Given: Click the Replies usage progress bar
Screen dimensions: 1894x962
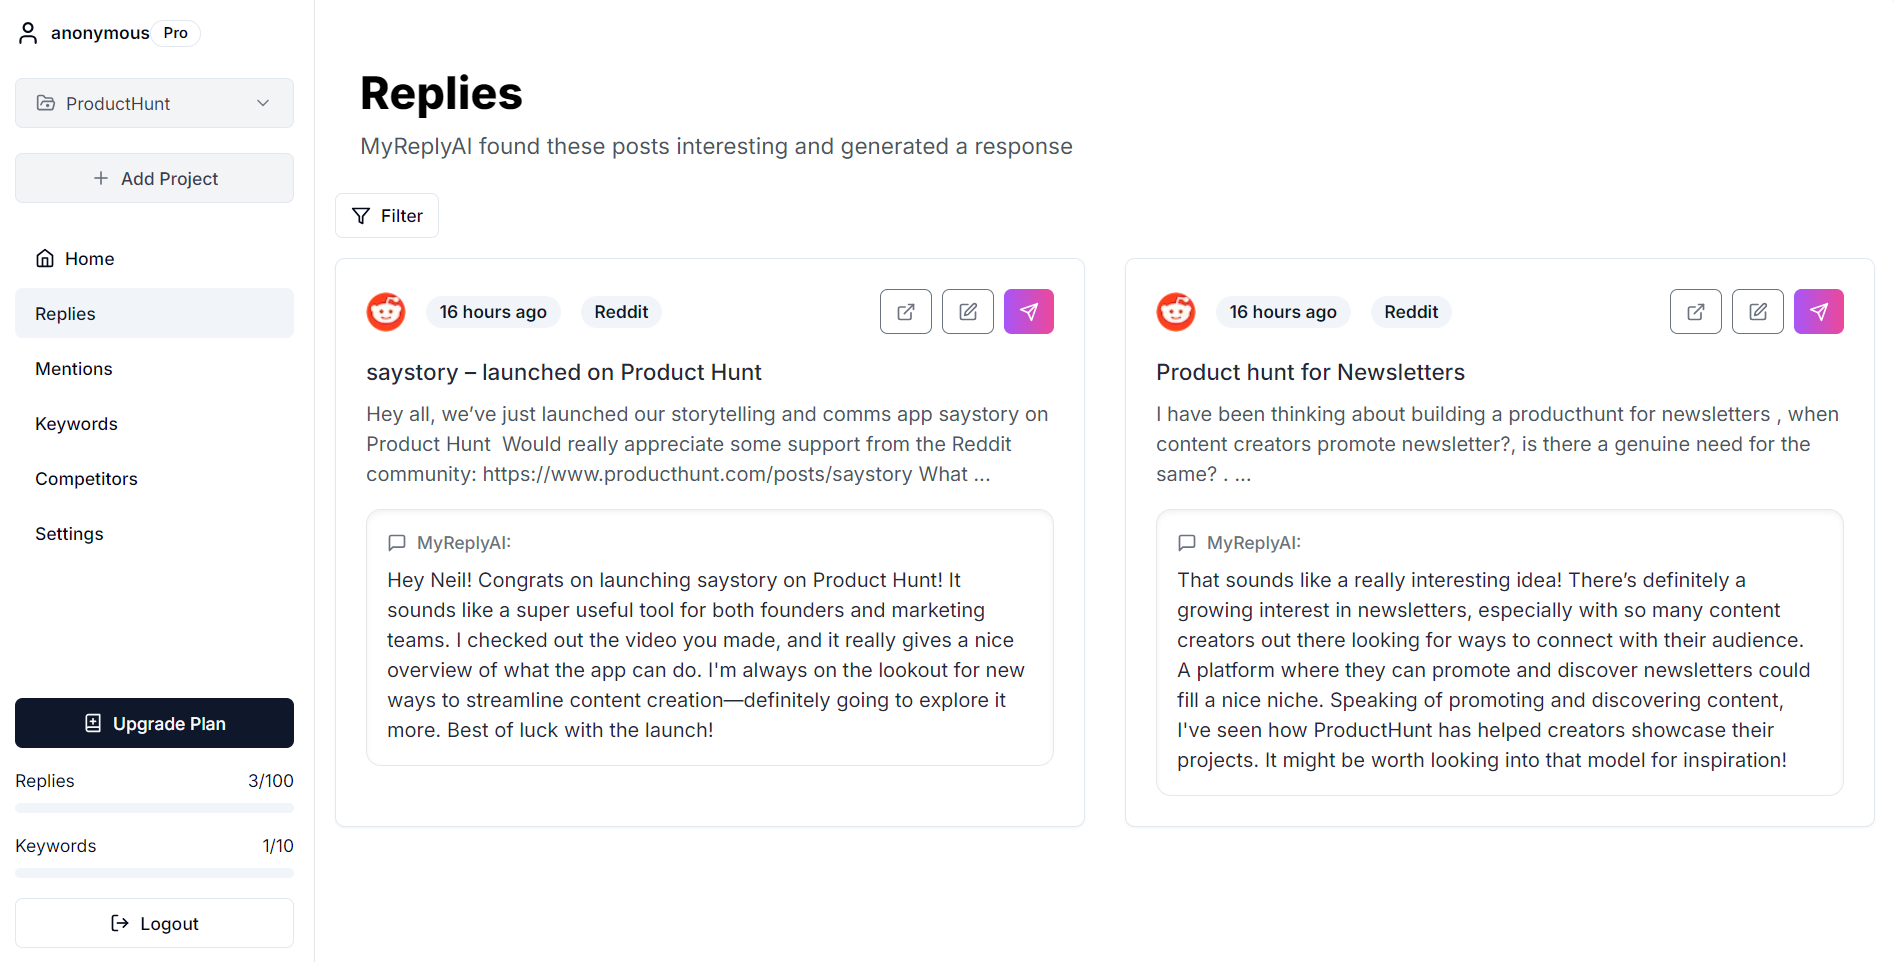Looking at the screenshot, I should coord(154,808).
